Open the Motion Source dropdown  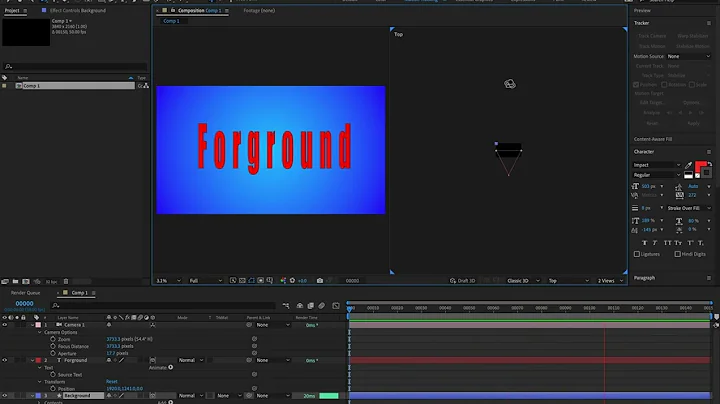[x=689, y=56]
